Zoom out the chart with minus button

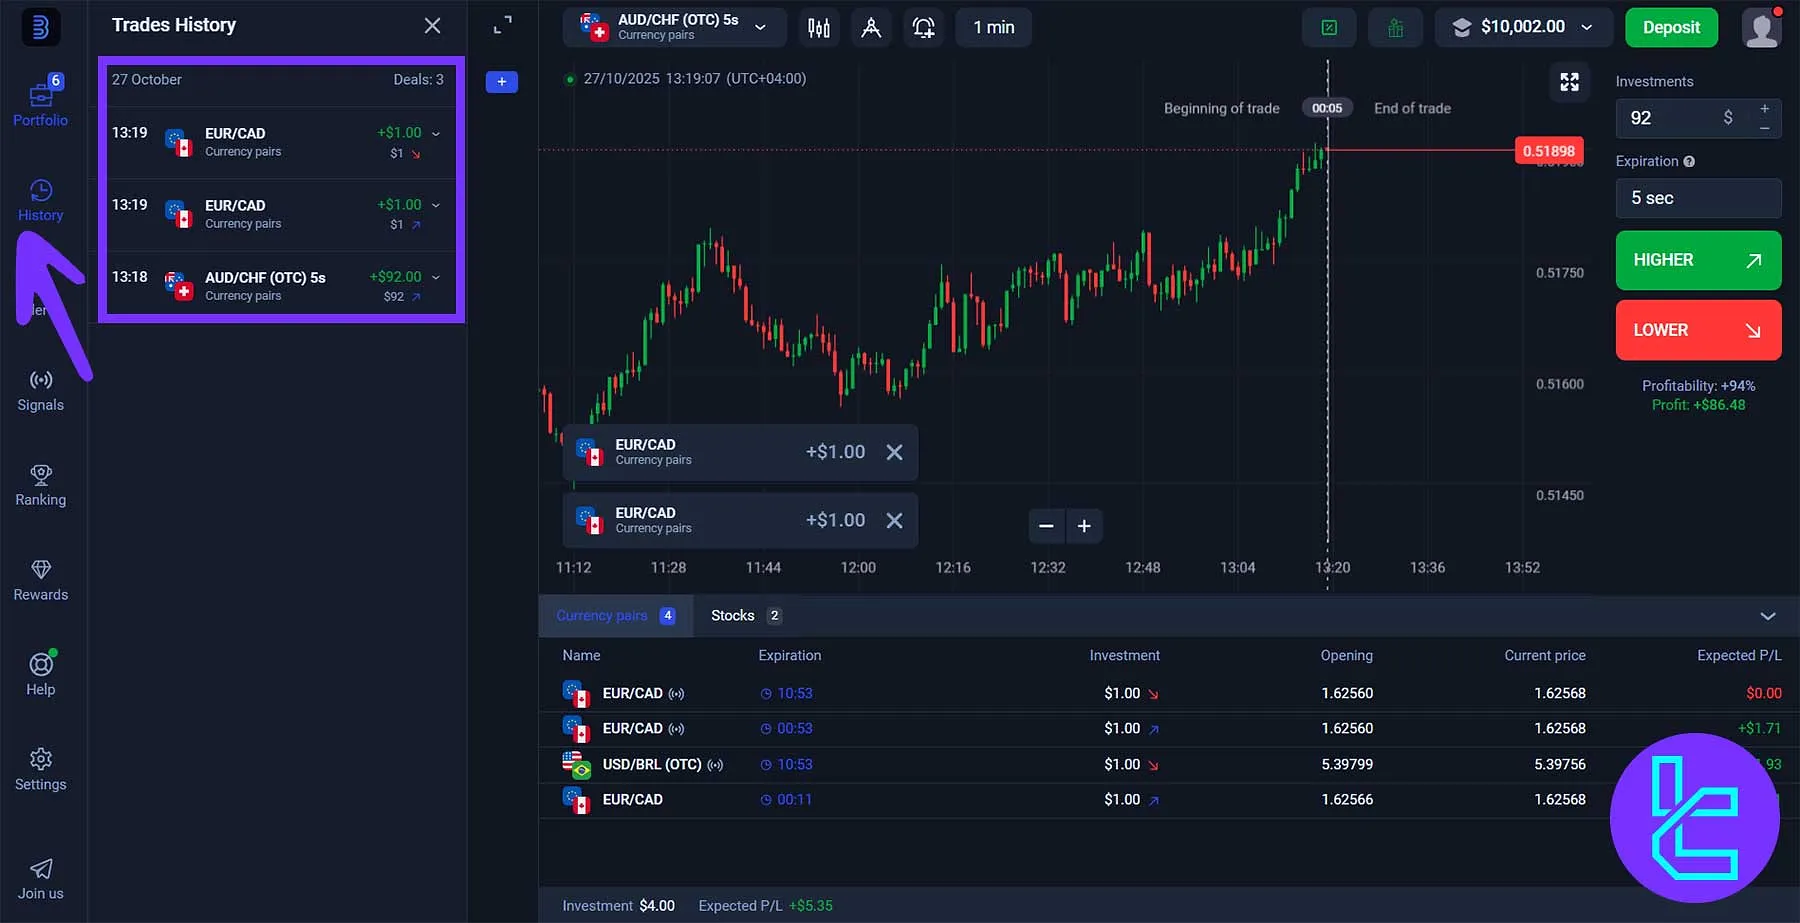pos(1046,526)
